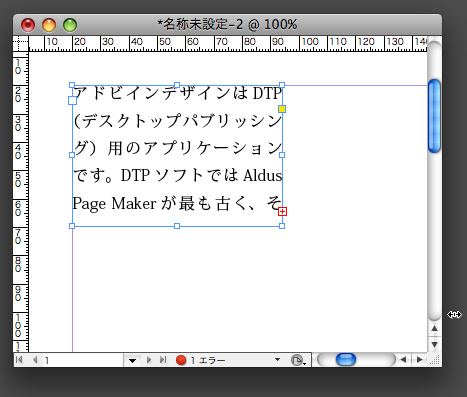The width and height of the screenshot is (467, 397).
Task: Click the scroll down arrow
Action: 434,344
